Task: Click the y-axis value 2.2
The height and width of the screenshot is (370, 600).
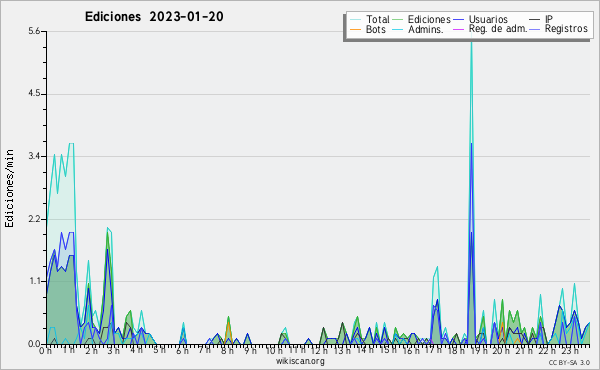Action: click(34, 219)
